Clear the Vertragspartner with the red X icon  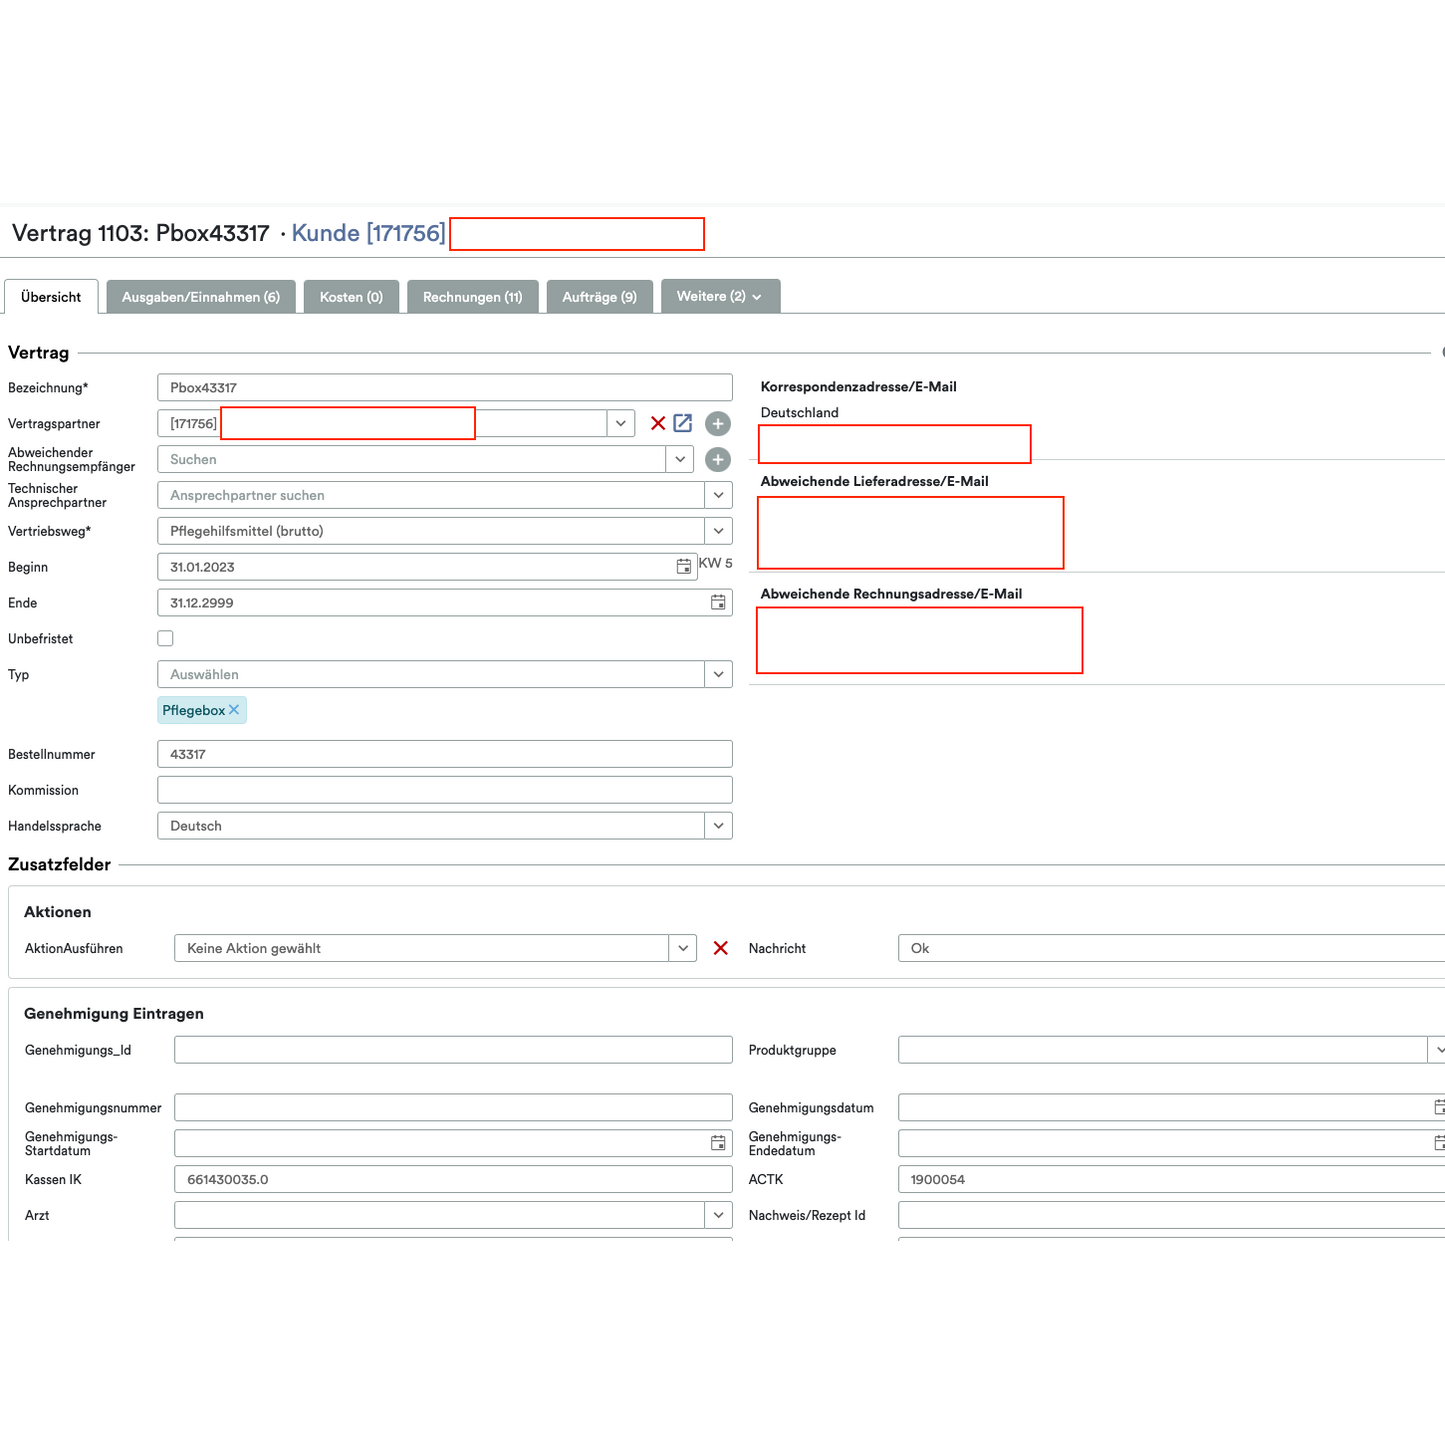(657, 423)
